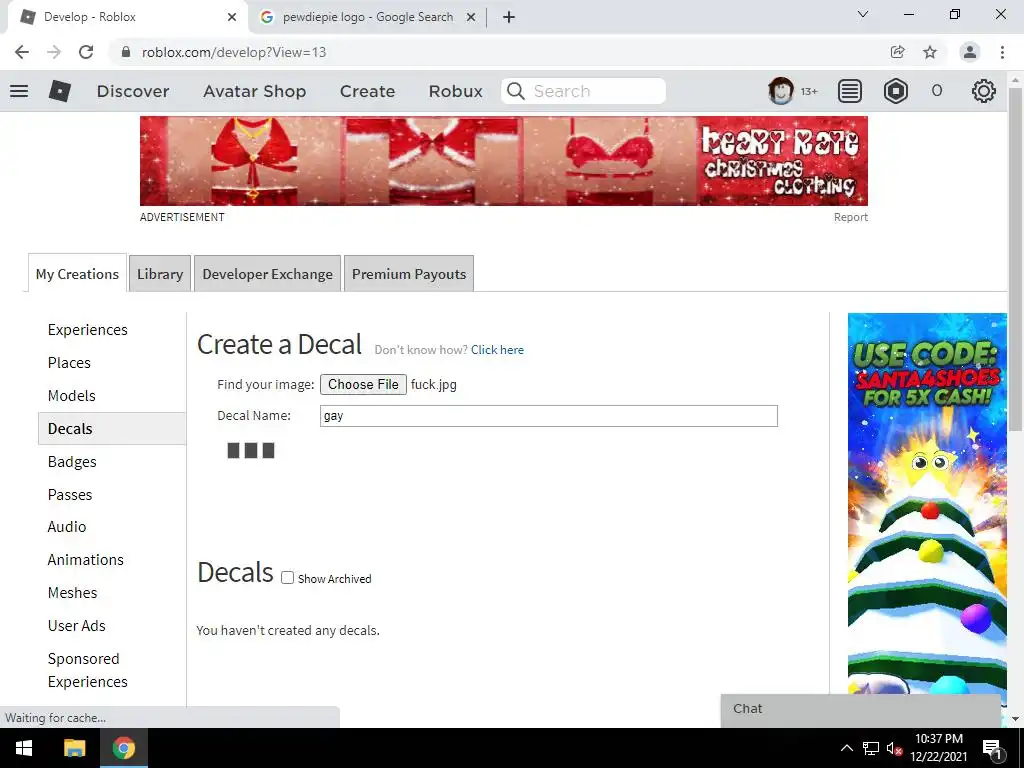The width and height of the screenshot is (1024, 768).
Task: Open Avatar Shop in navigation
Action: pyautogui.click(x=254, y=91)
